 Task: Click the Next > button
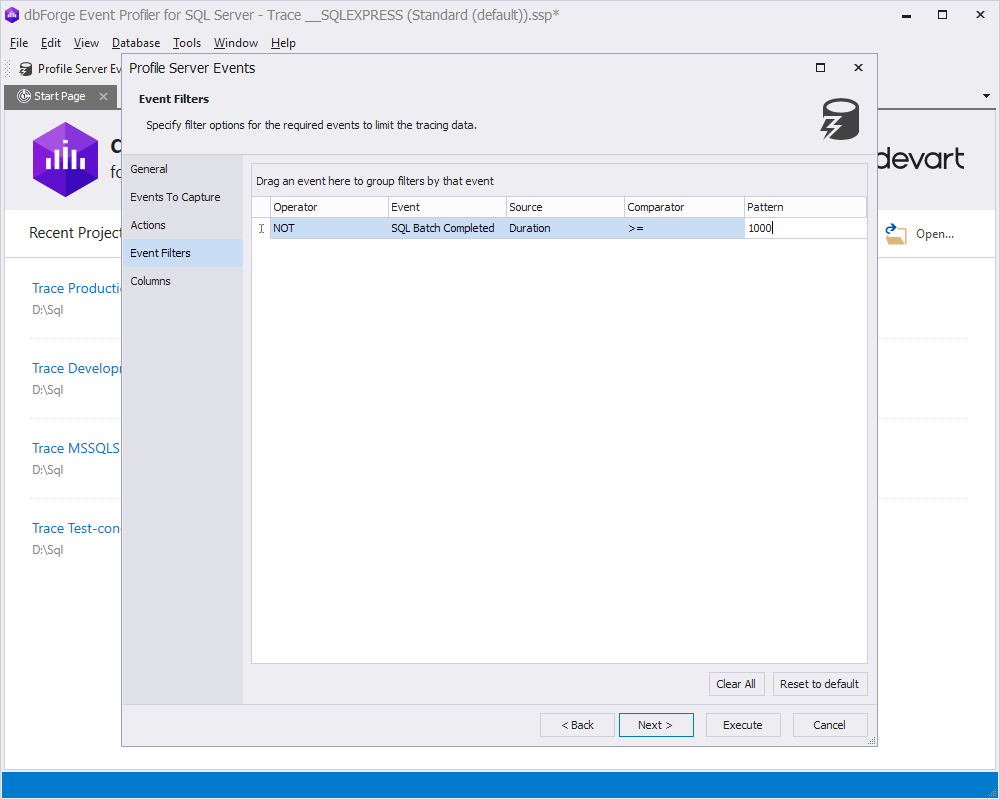tap(656, 725)
